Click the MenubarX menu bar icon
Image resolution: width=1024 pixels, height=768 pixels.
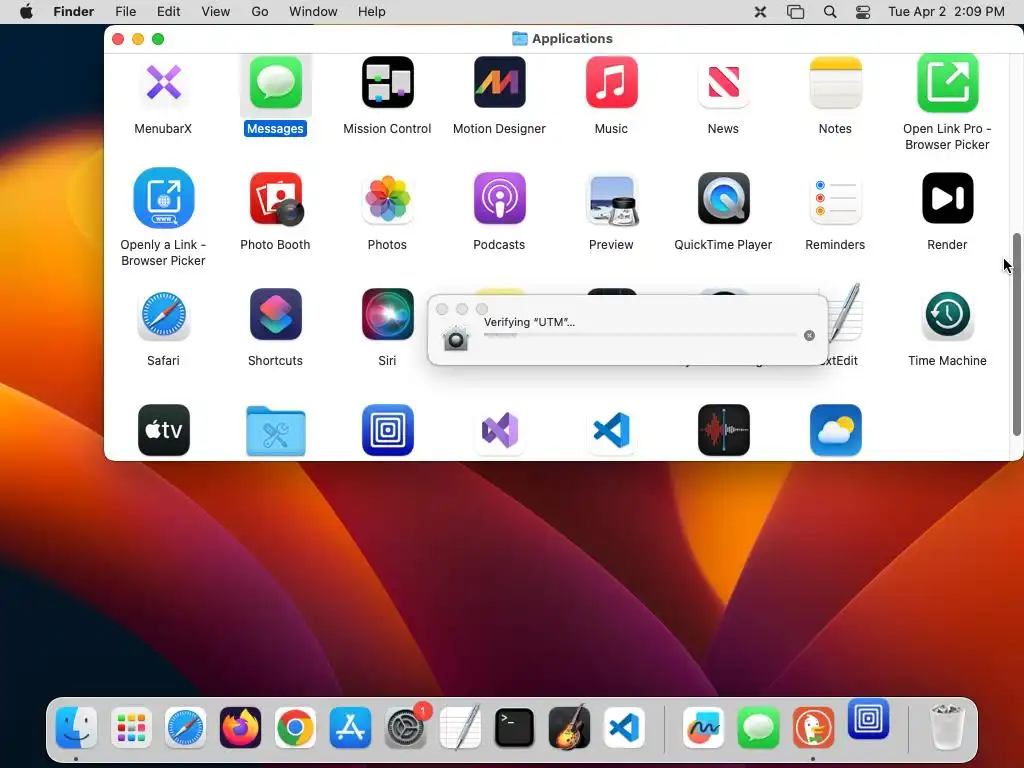coord(760,12)
